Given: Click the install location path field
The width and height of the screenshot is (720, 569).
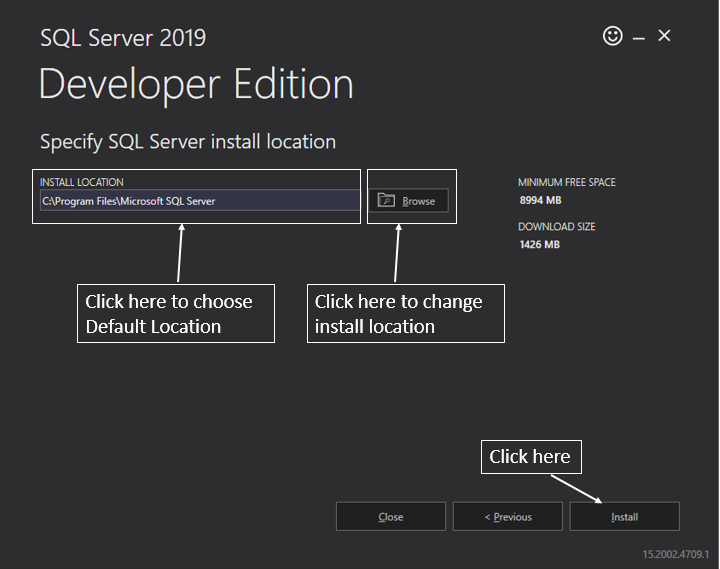Looking at the screenshot, I should click(200, 201).
